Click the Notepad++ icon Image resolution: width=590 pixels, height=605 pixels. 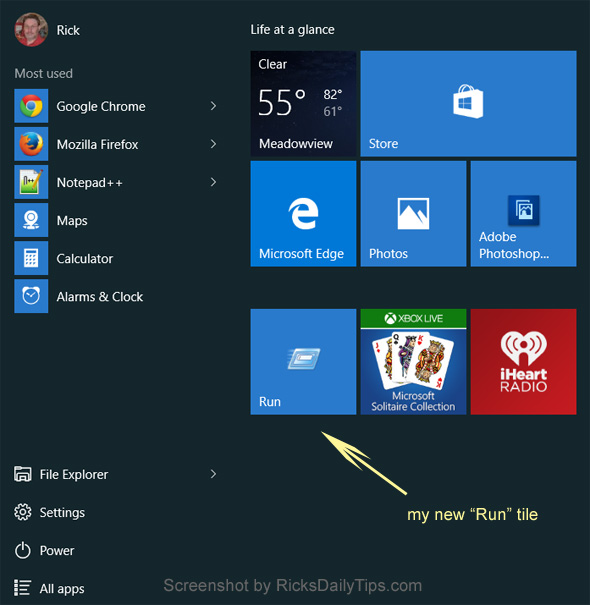coord(31,182)
